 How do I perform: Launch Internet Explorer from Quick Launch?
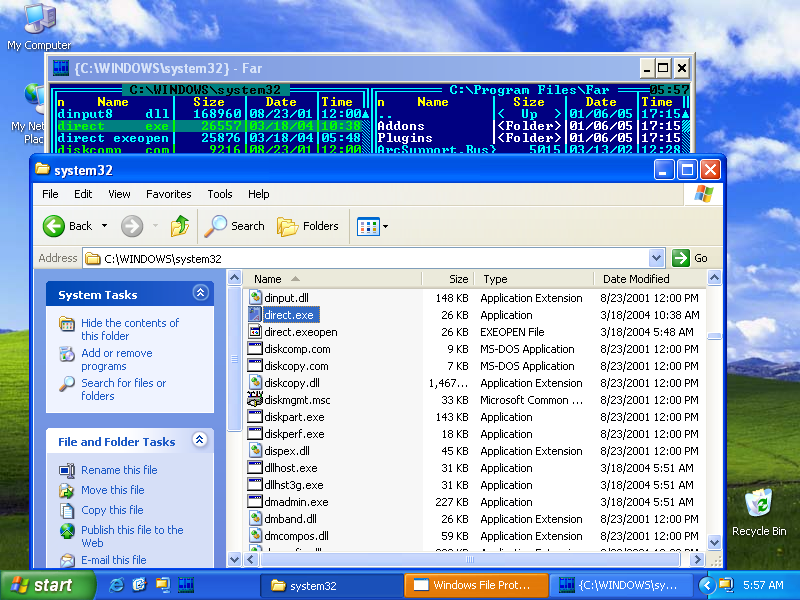point(116,585)
